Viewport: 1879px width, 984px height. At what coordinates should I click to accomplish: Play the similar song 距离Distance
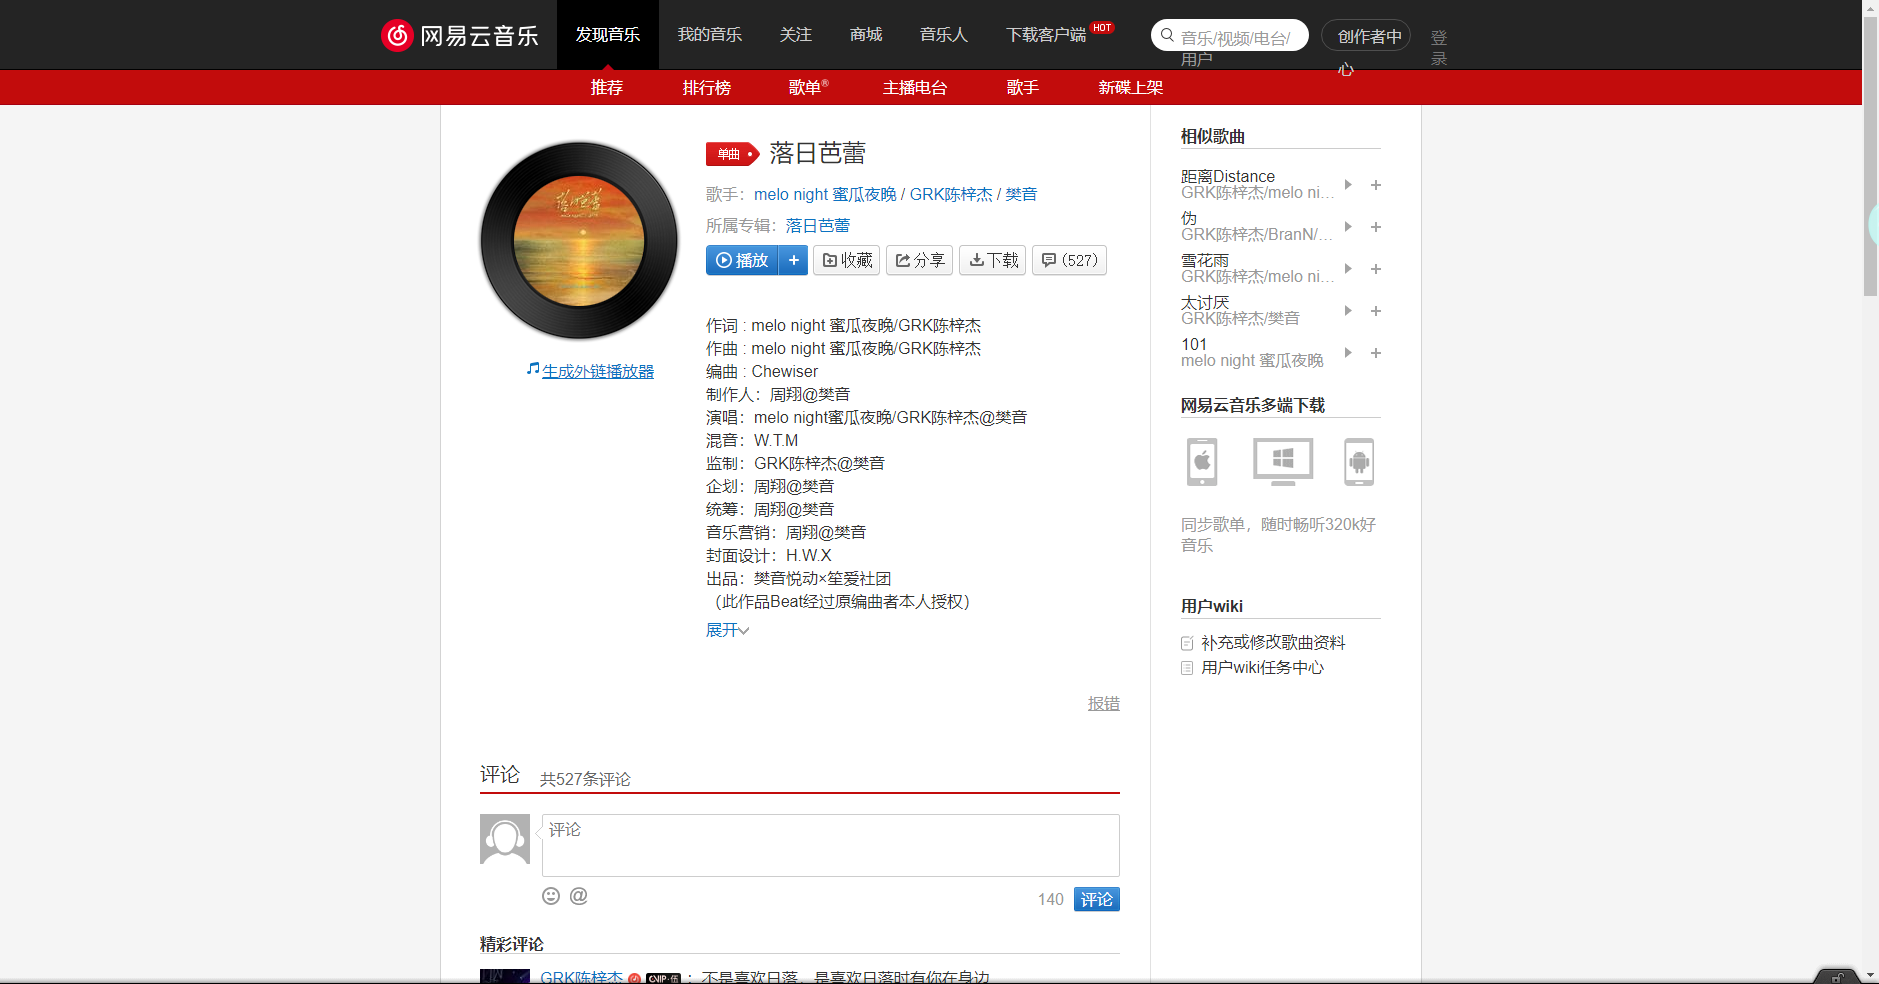click(x=1349, y=185)
